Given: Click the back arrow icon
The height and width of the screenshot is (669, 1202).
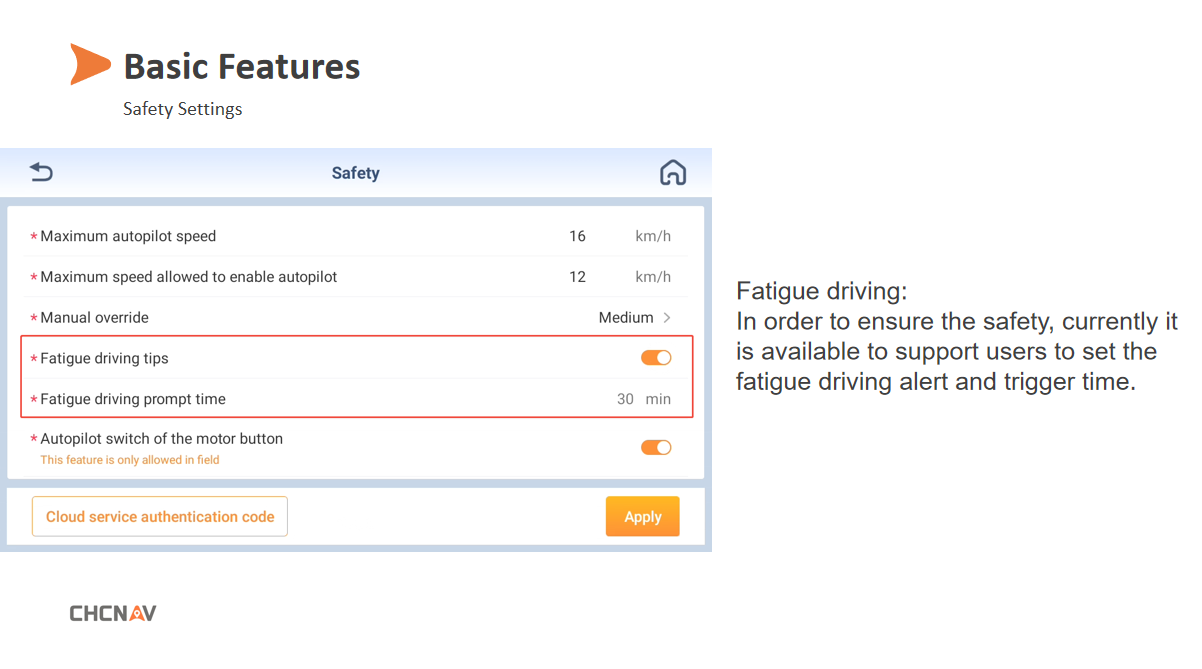Looking at the screenshot, I should click(41, 172).
